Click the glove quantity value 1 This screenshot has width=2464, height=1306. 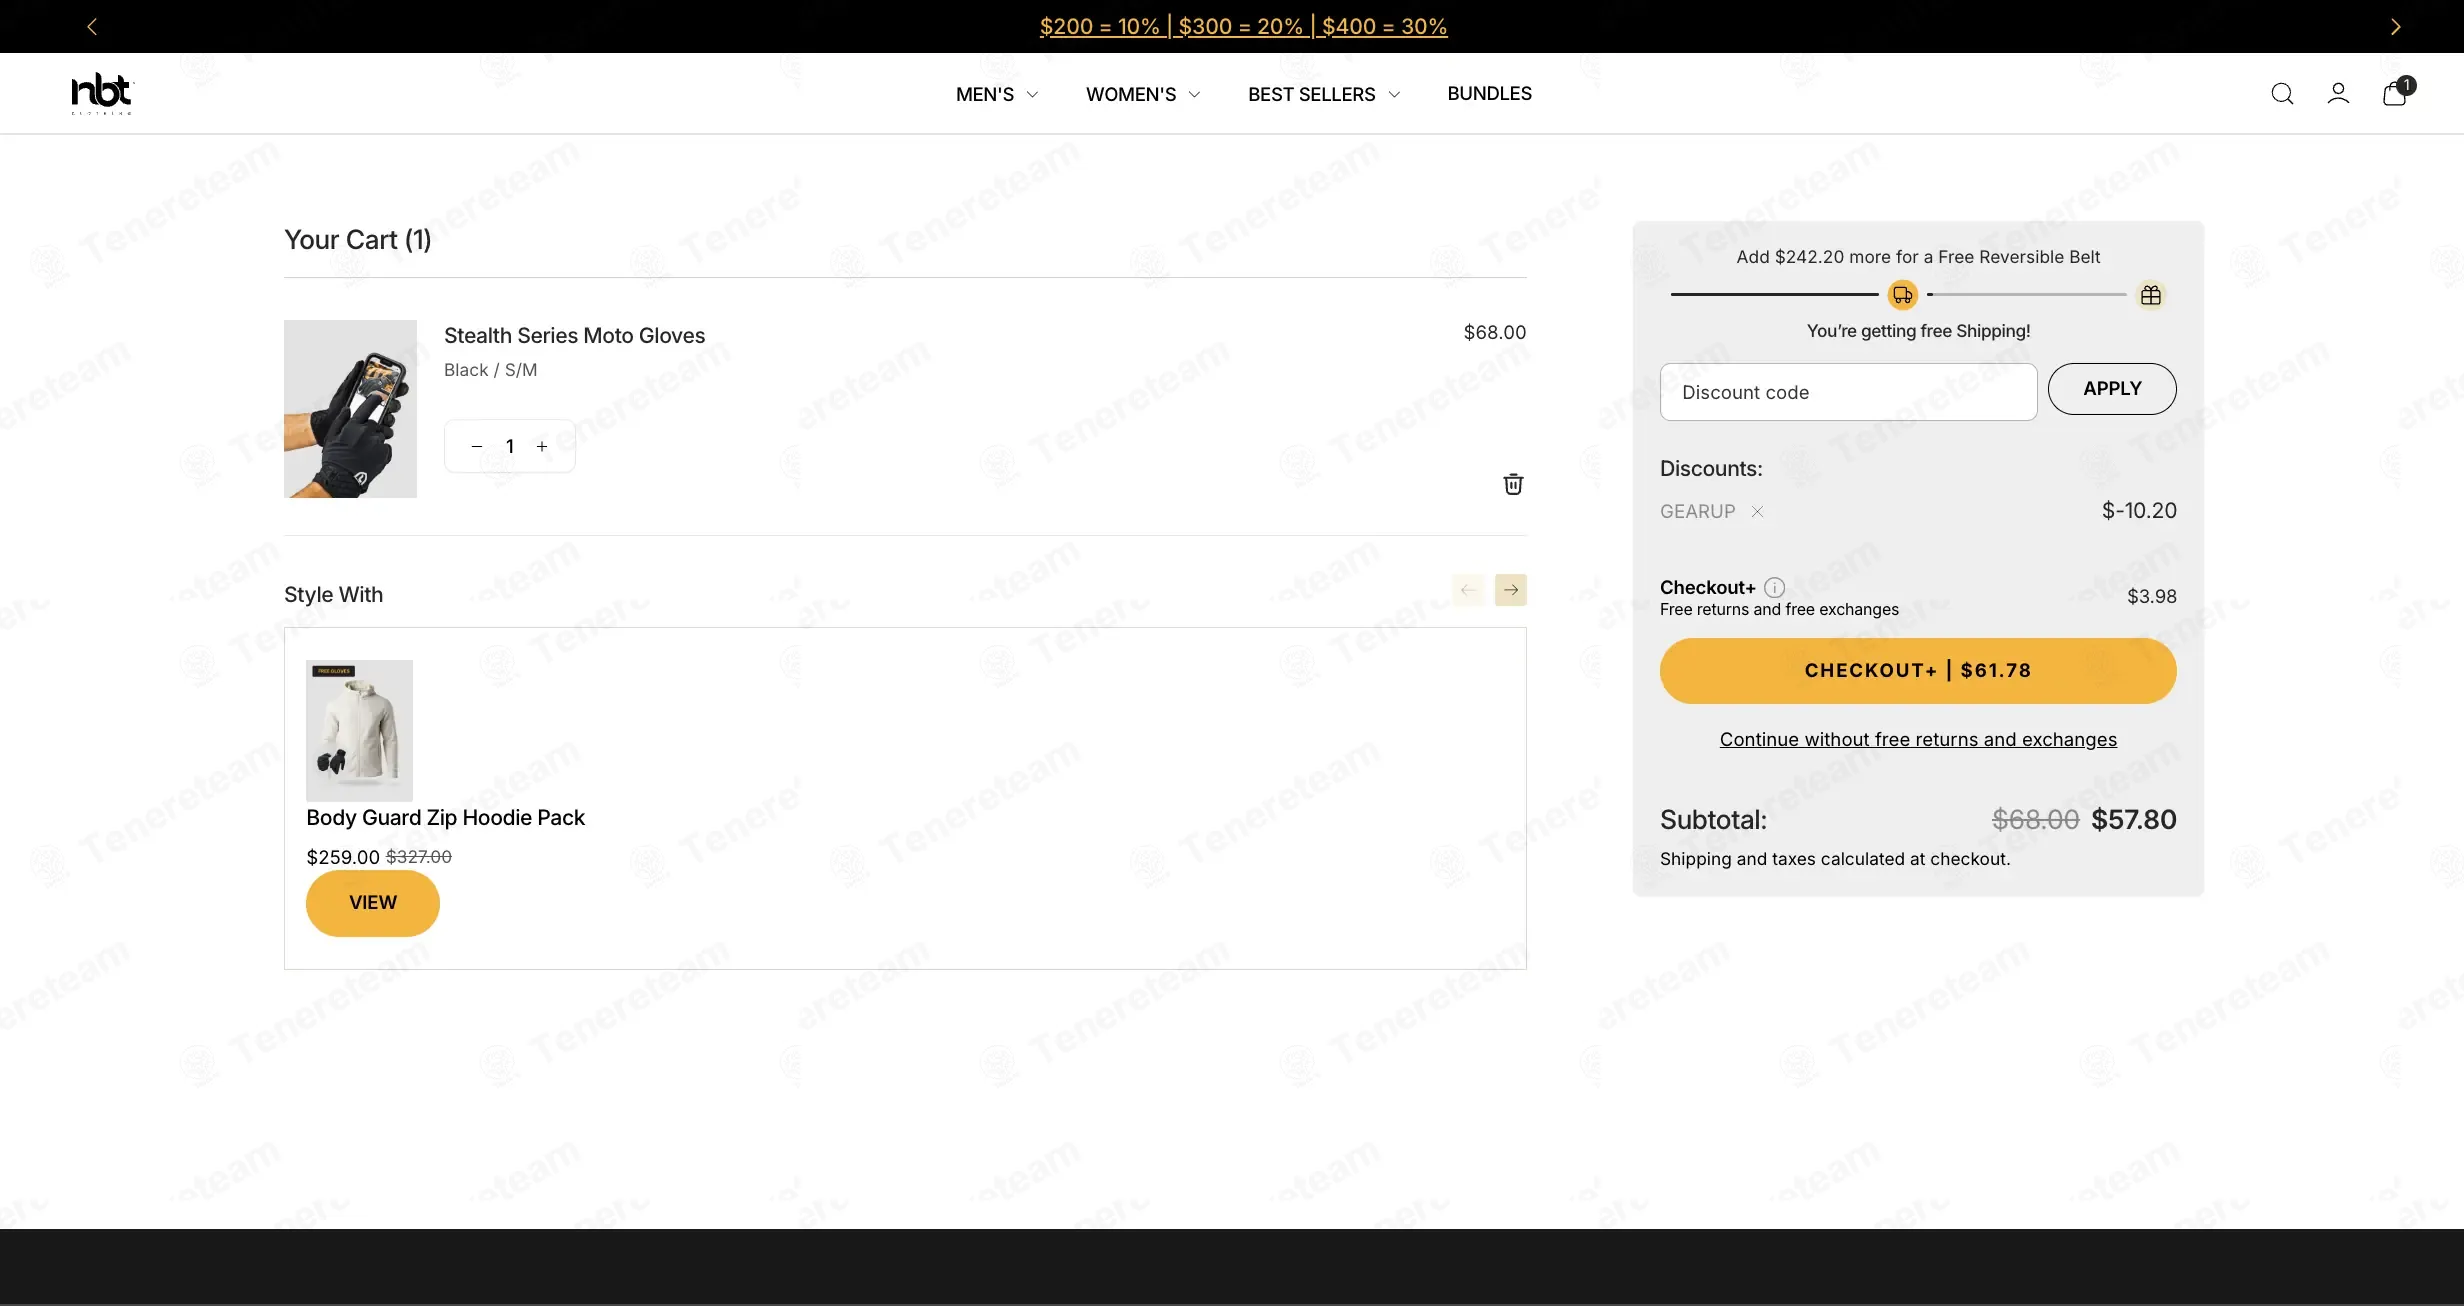coord(510,446)
